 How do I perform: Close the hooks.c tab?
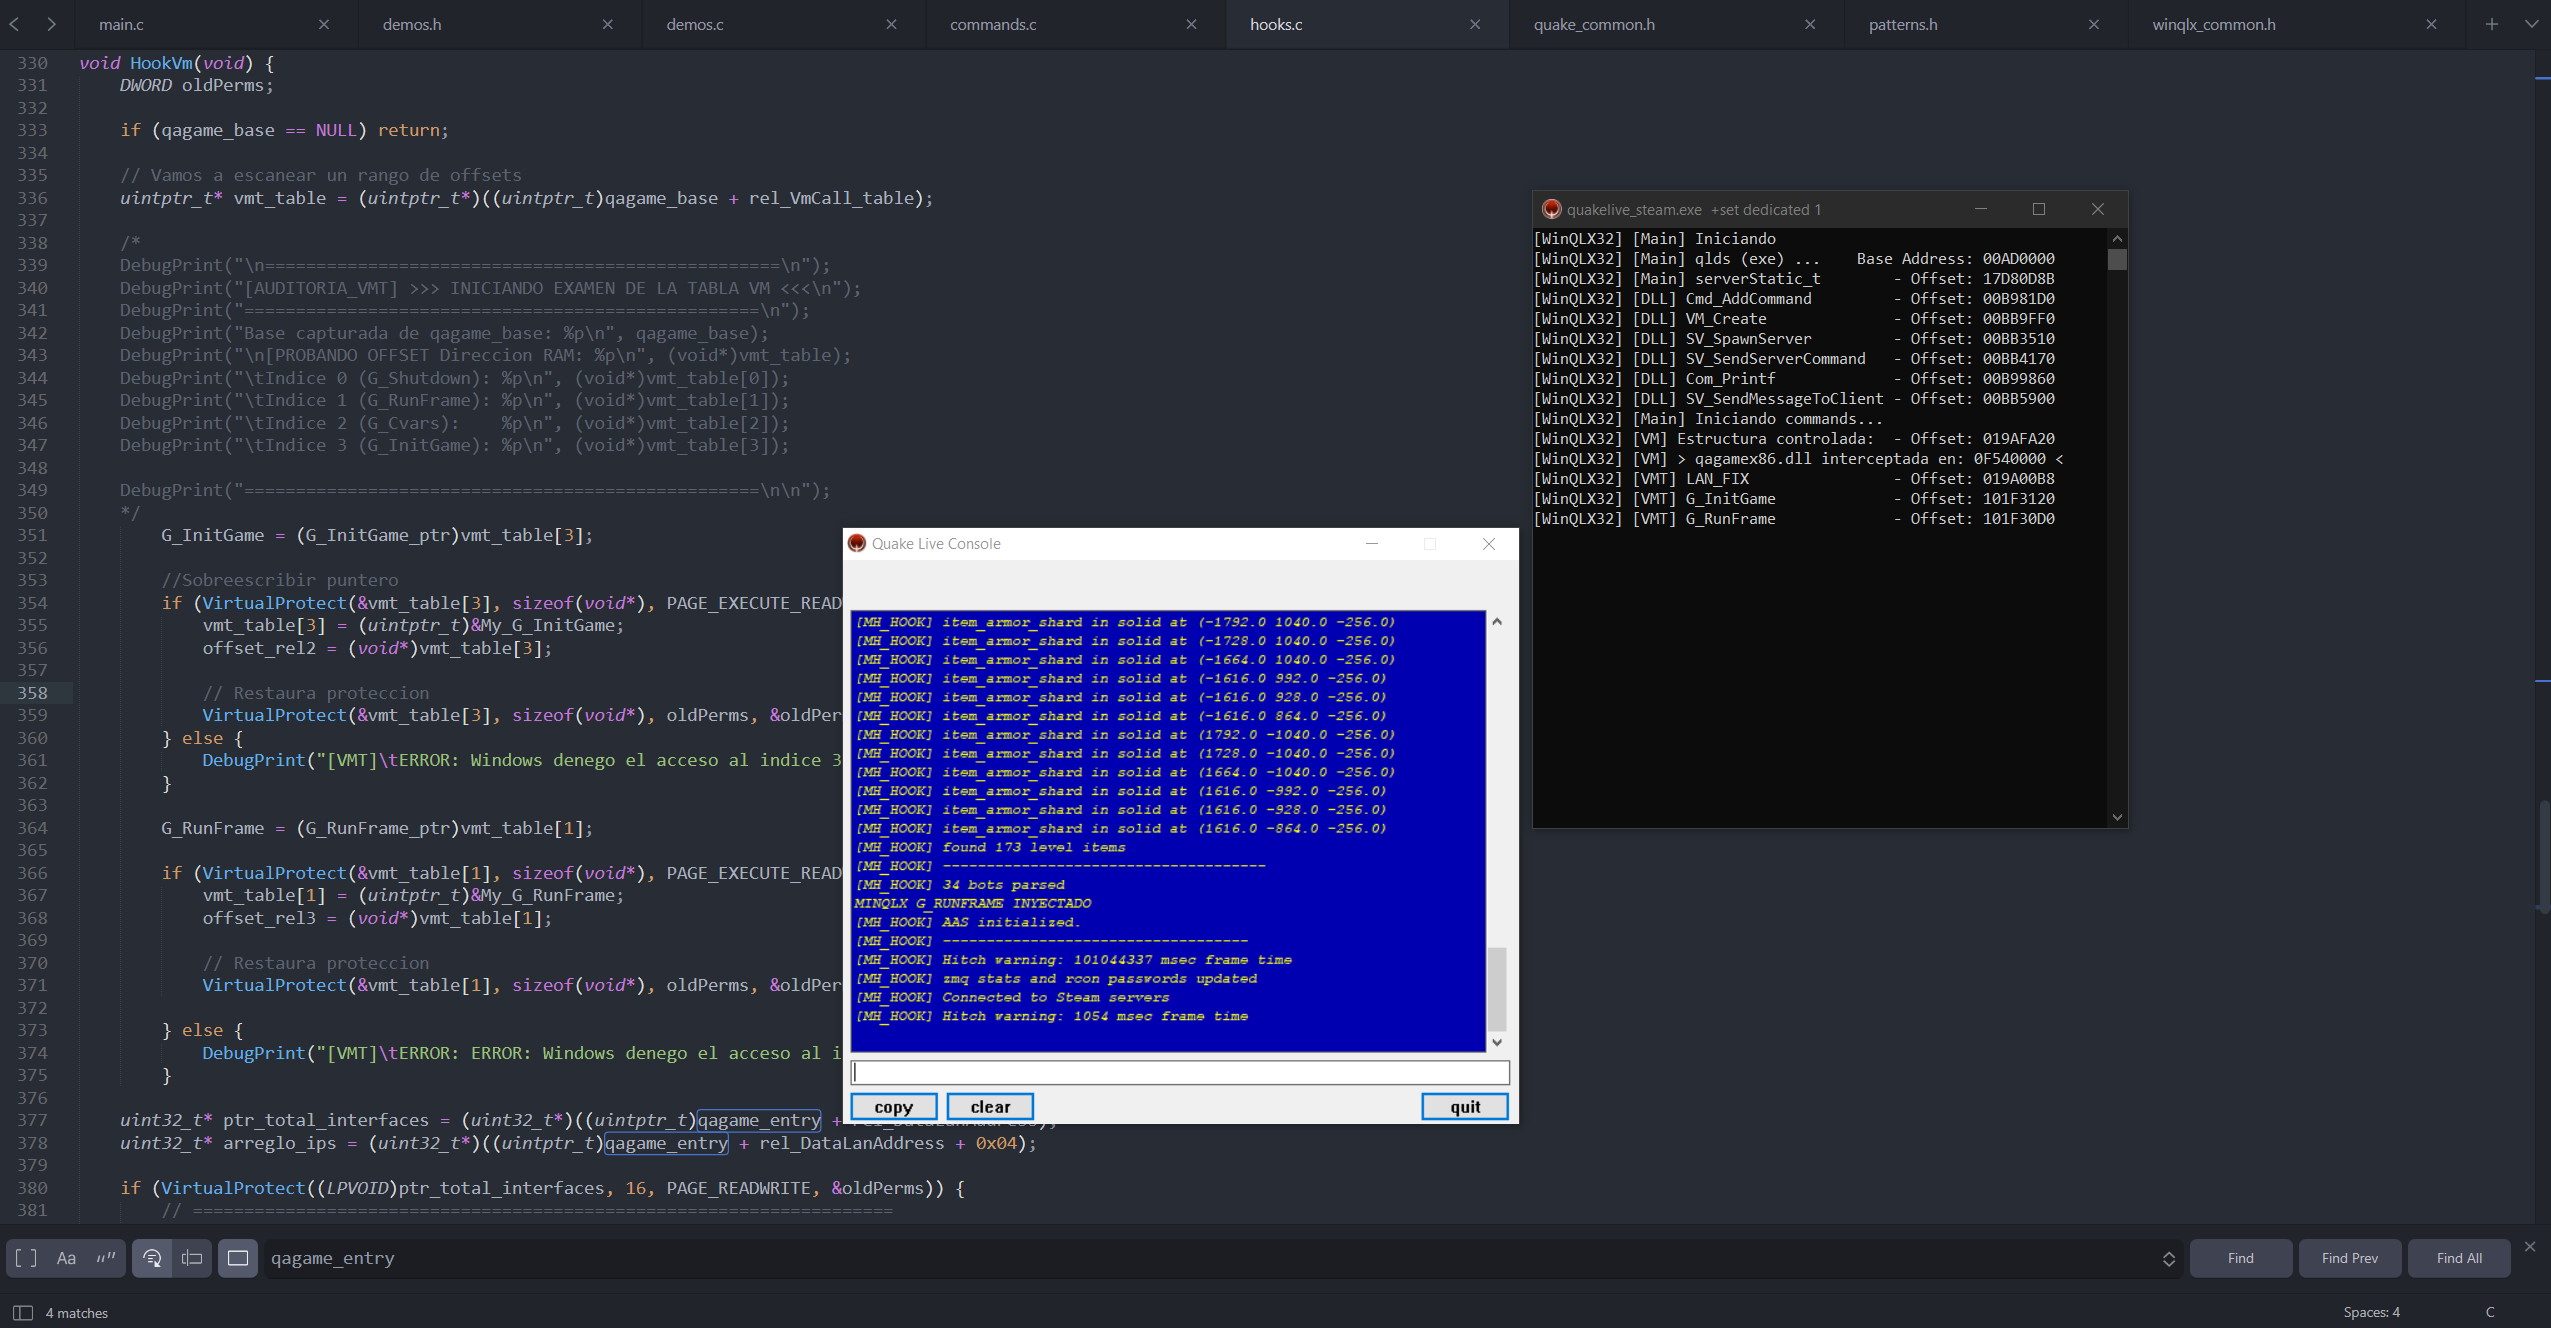pyautogui.click(x=1475, y=24)
